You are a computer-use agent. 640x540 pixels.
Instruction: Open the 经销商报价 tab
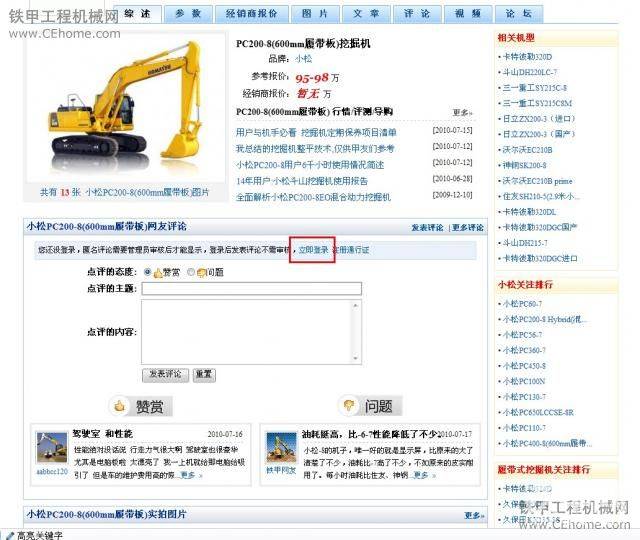[x=252, y=14]
